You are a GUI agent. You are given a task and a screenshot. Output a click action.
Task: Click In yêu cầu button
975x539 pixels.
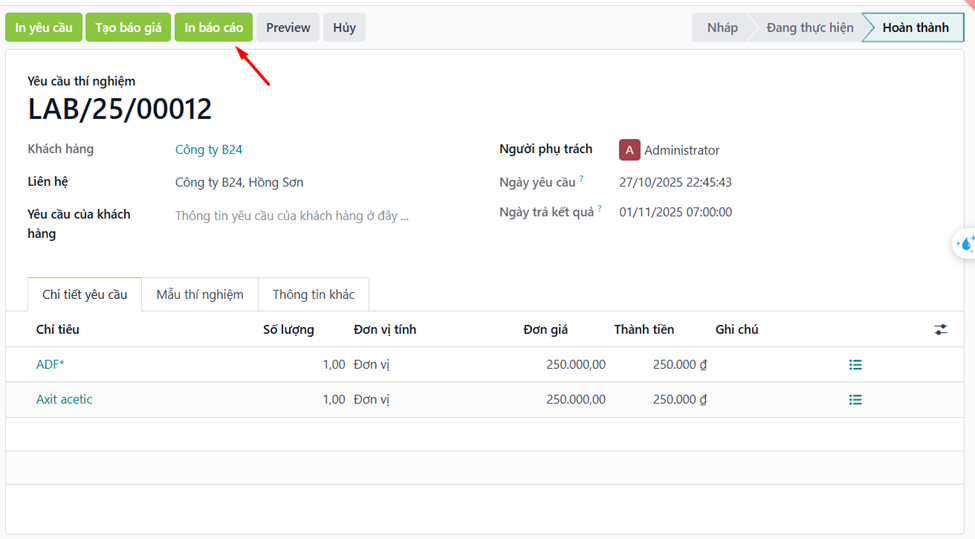pyautogui.click(x=43, y=28)
